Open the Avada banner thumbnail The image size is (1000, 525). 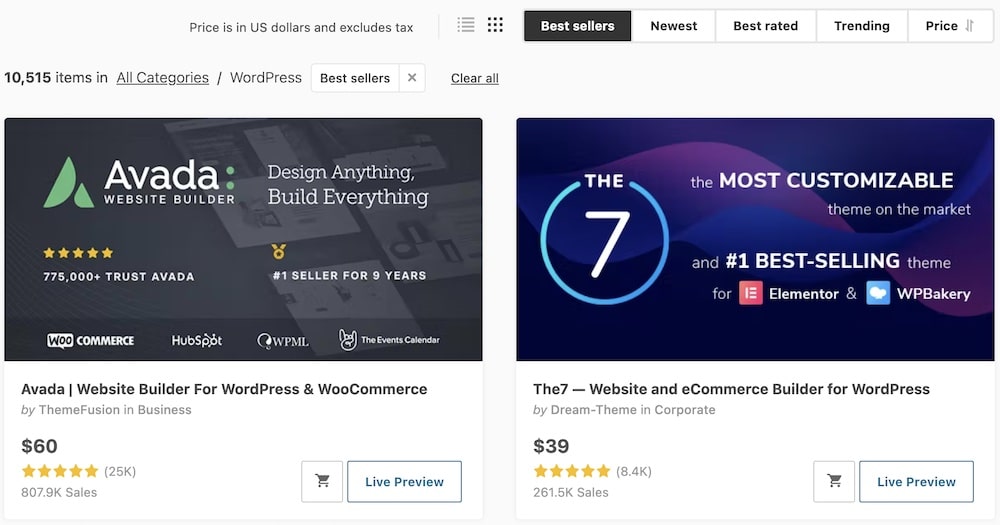[x=244, y=239]
